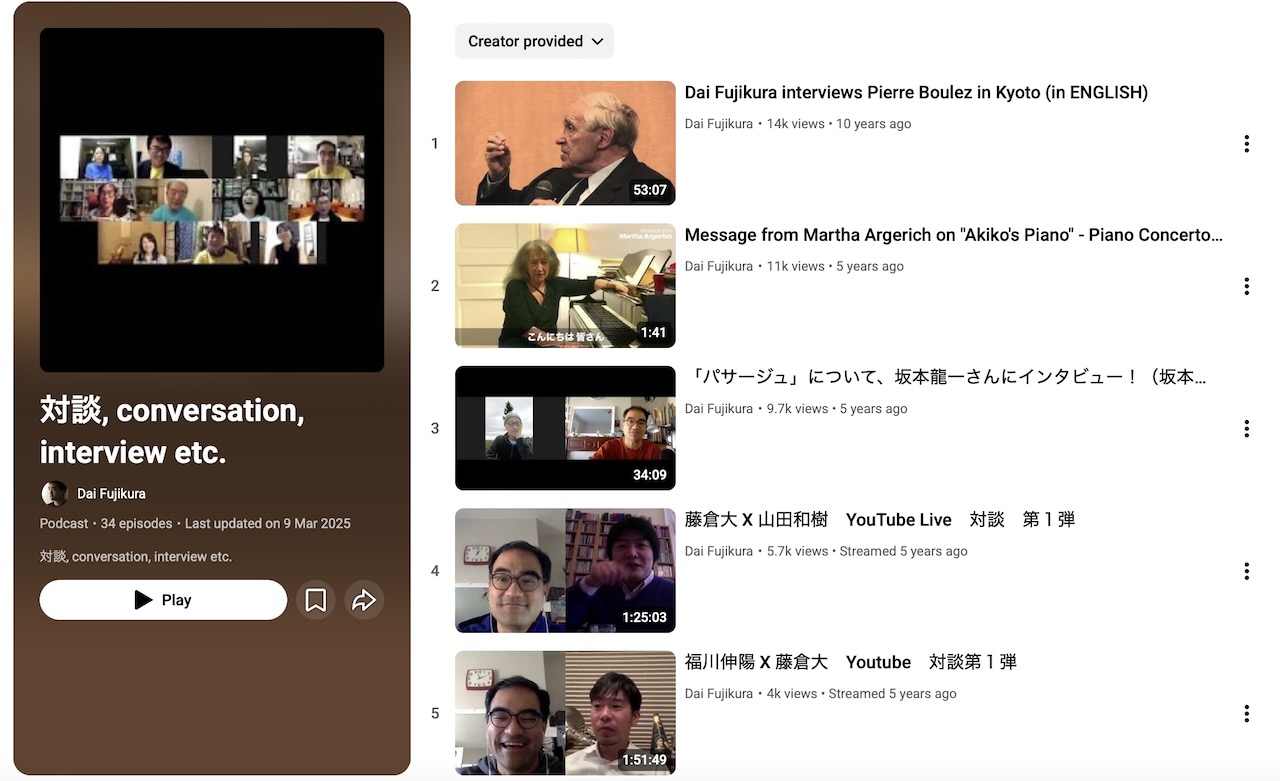This screenshot has height=781, width=1280.
Task: Click the podcast cover image with group call
Action: pos(212,200)
